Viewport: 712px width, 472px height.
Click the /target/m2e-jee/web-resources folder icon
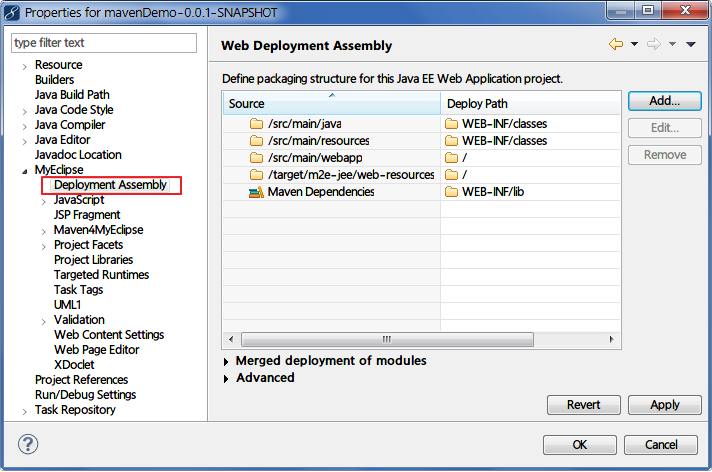pyautogui.click(x=257, y=175)
